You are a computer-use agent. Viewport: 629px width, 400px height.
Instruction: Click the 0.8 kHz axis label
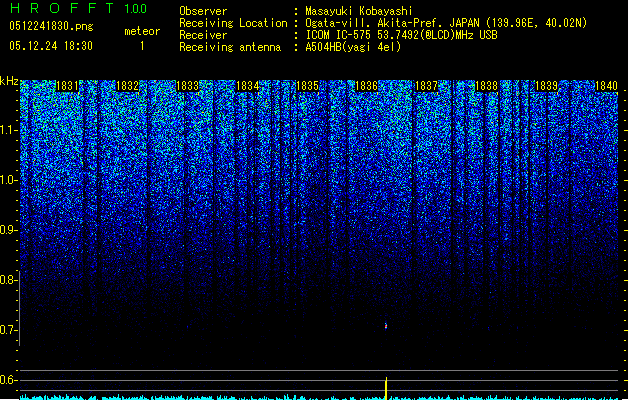tap(9, 280)
